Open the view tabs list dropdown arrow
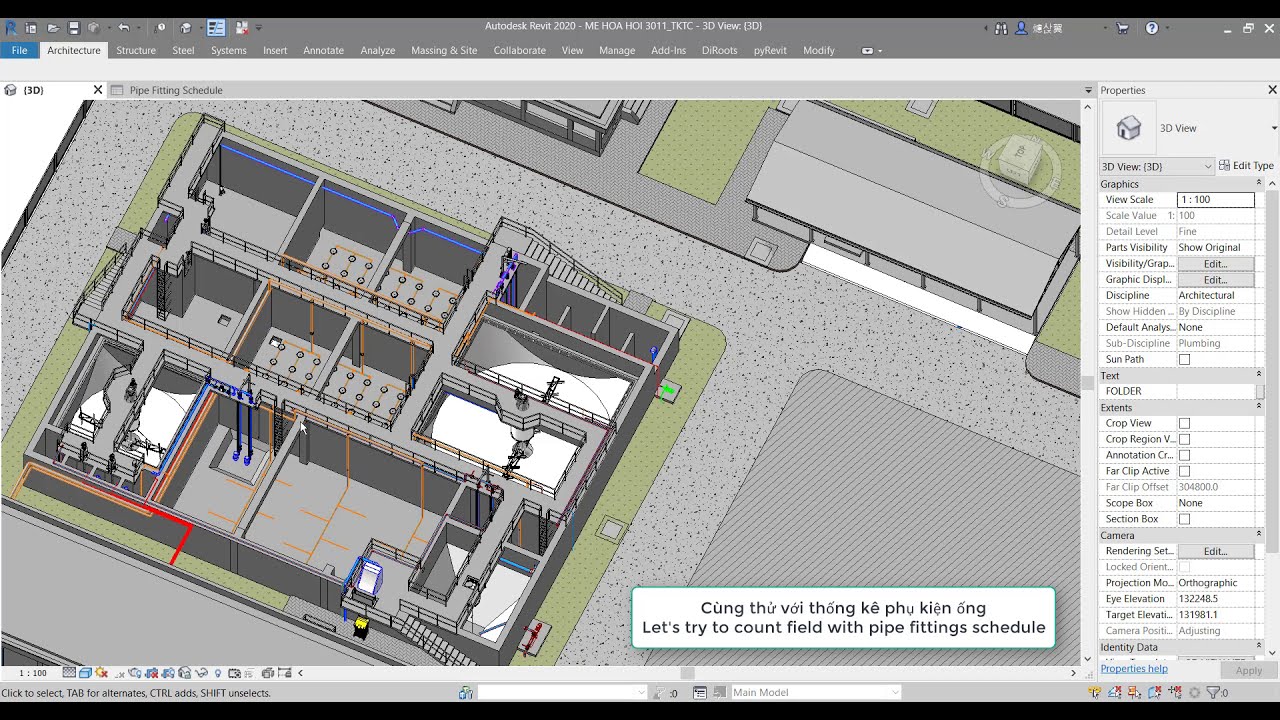The image size is (1280, 720). tap(1088, 90)
